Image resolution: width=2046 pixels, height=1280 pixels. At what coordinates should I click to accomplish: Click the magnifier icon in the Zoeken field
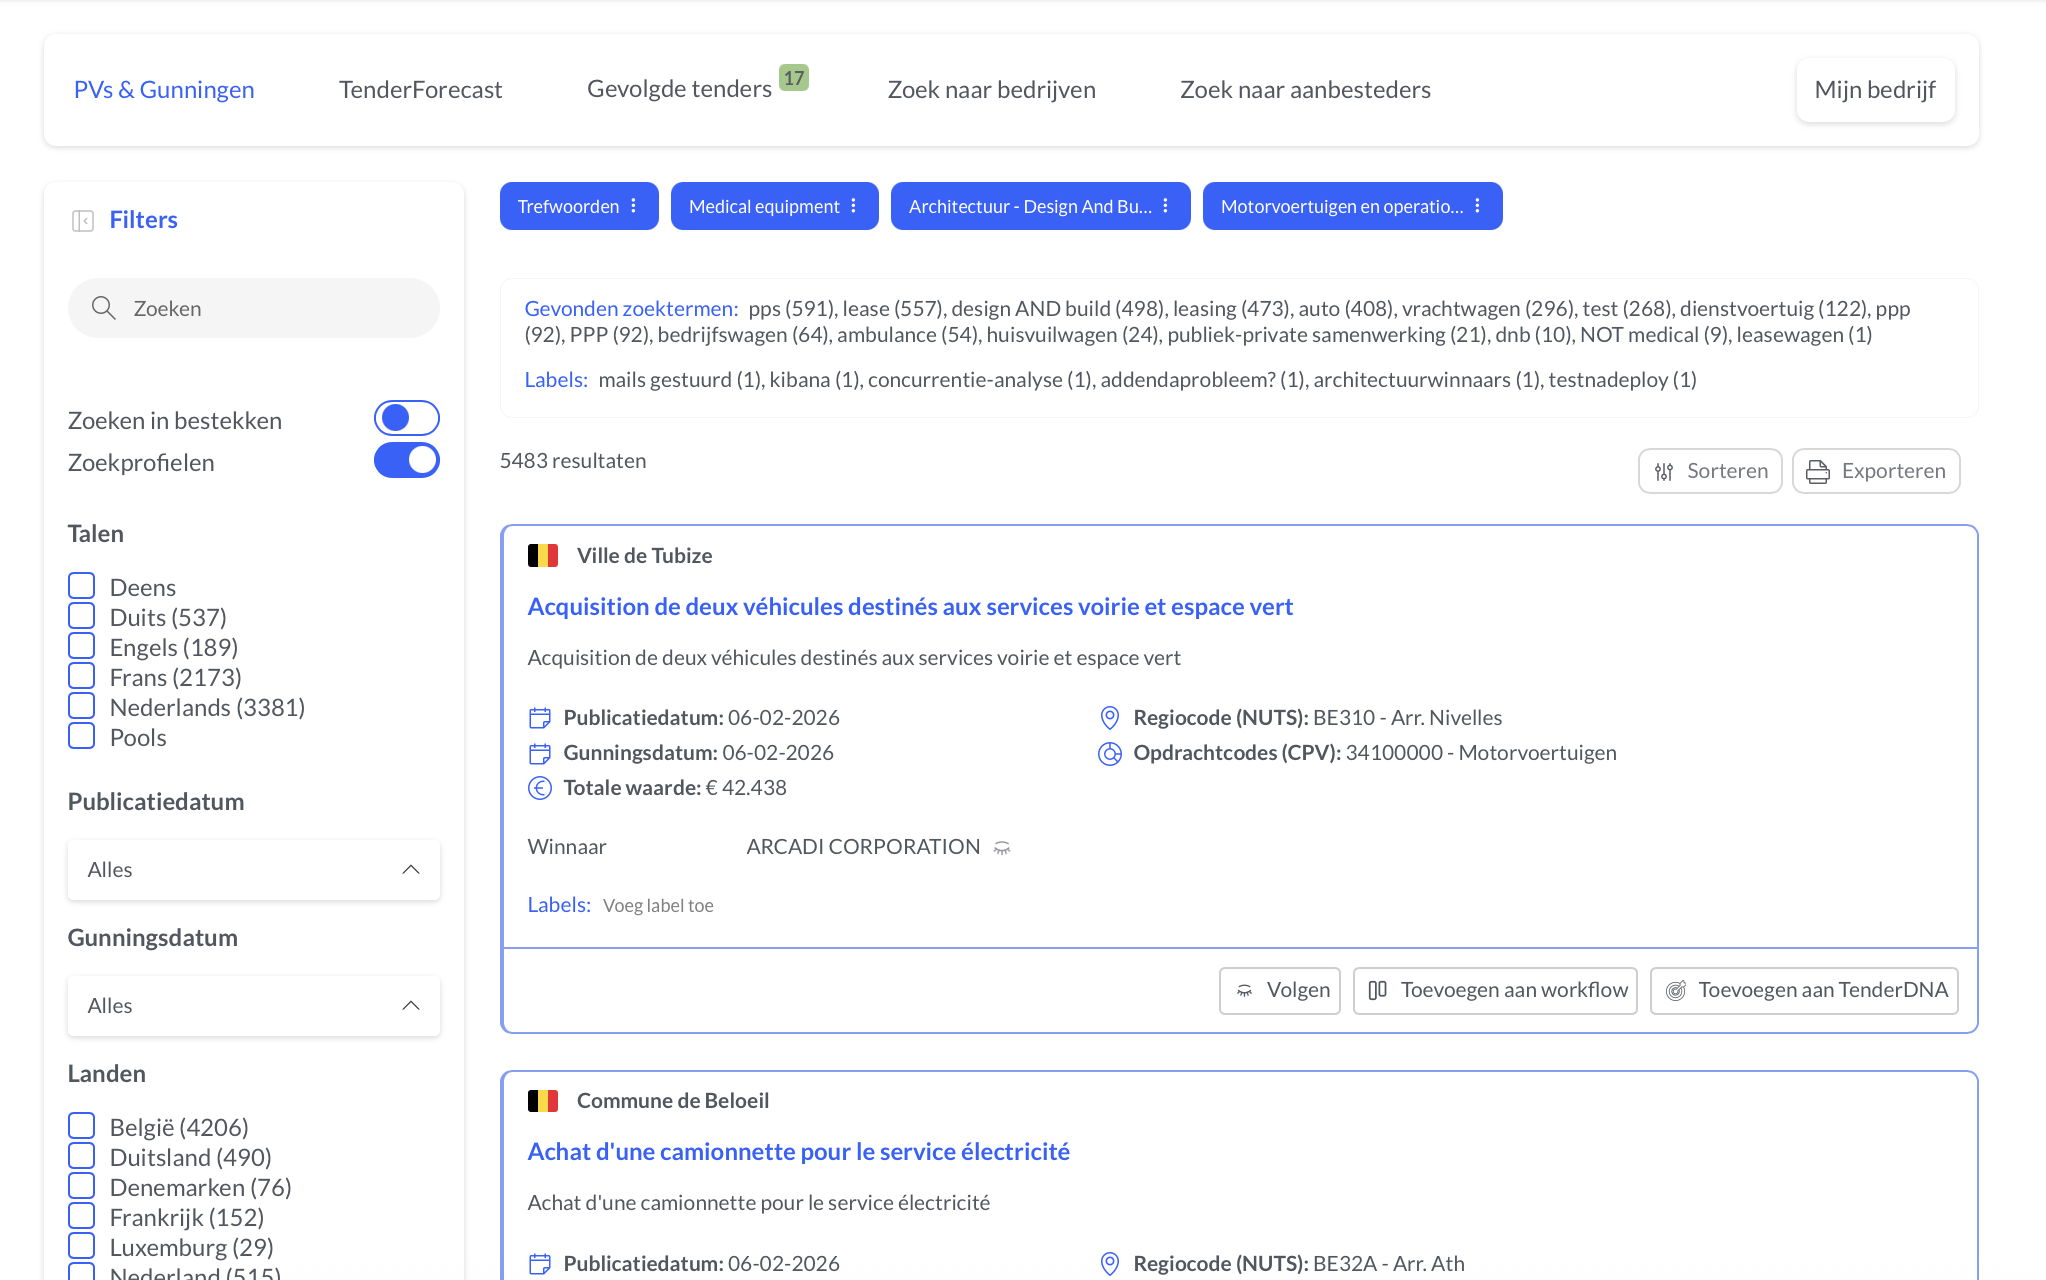pos(104,308)
